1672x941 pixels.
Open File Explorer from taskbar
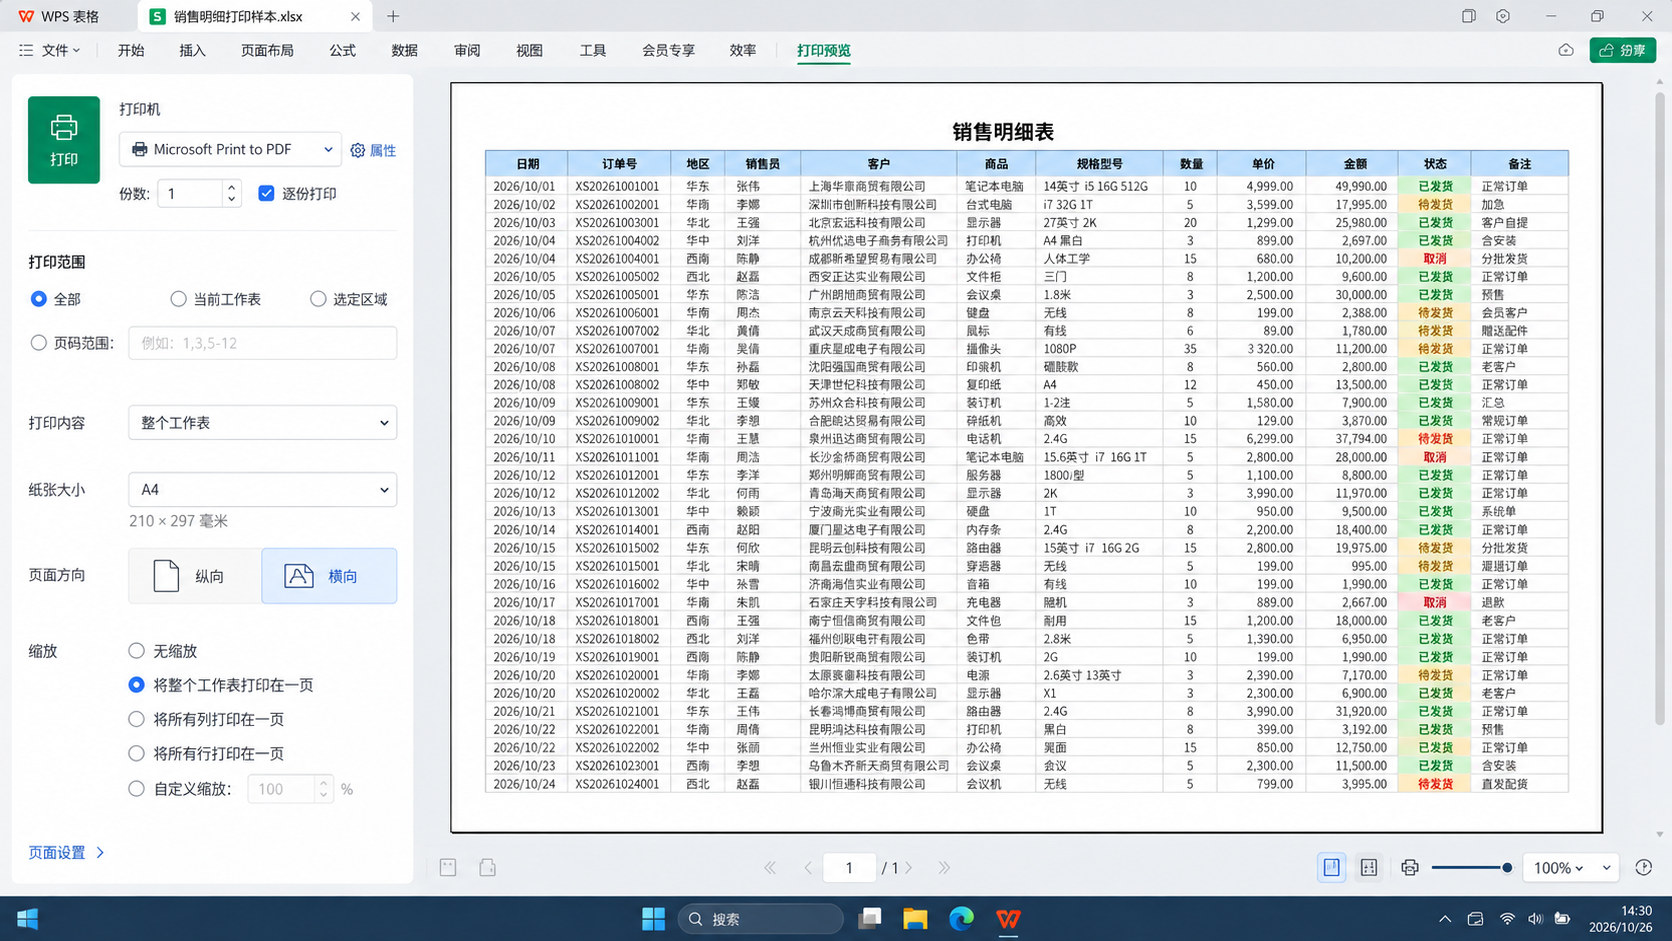(915, 919)
